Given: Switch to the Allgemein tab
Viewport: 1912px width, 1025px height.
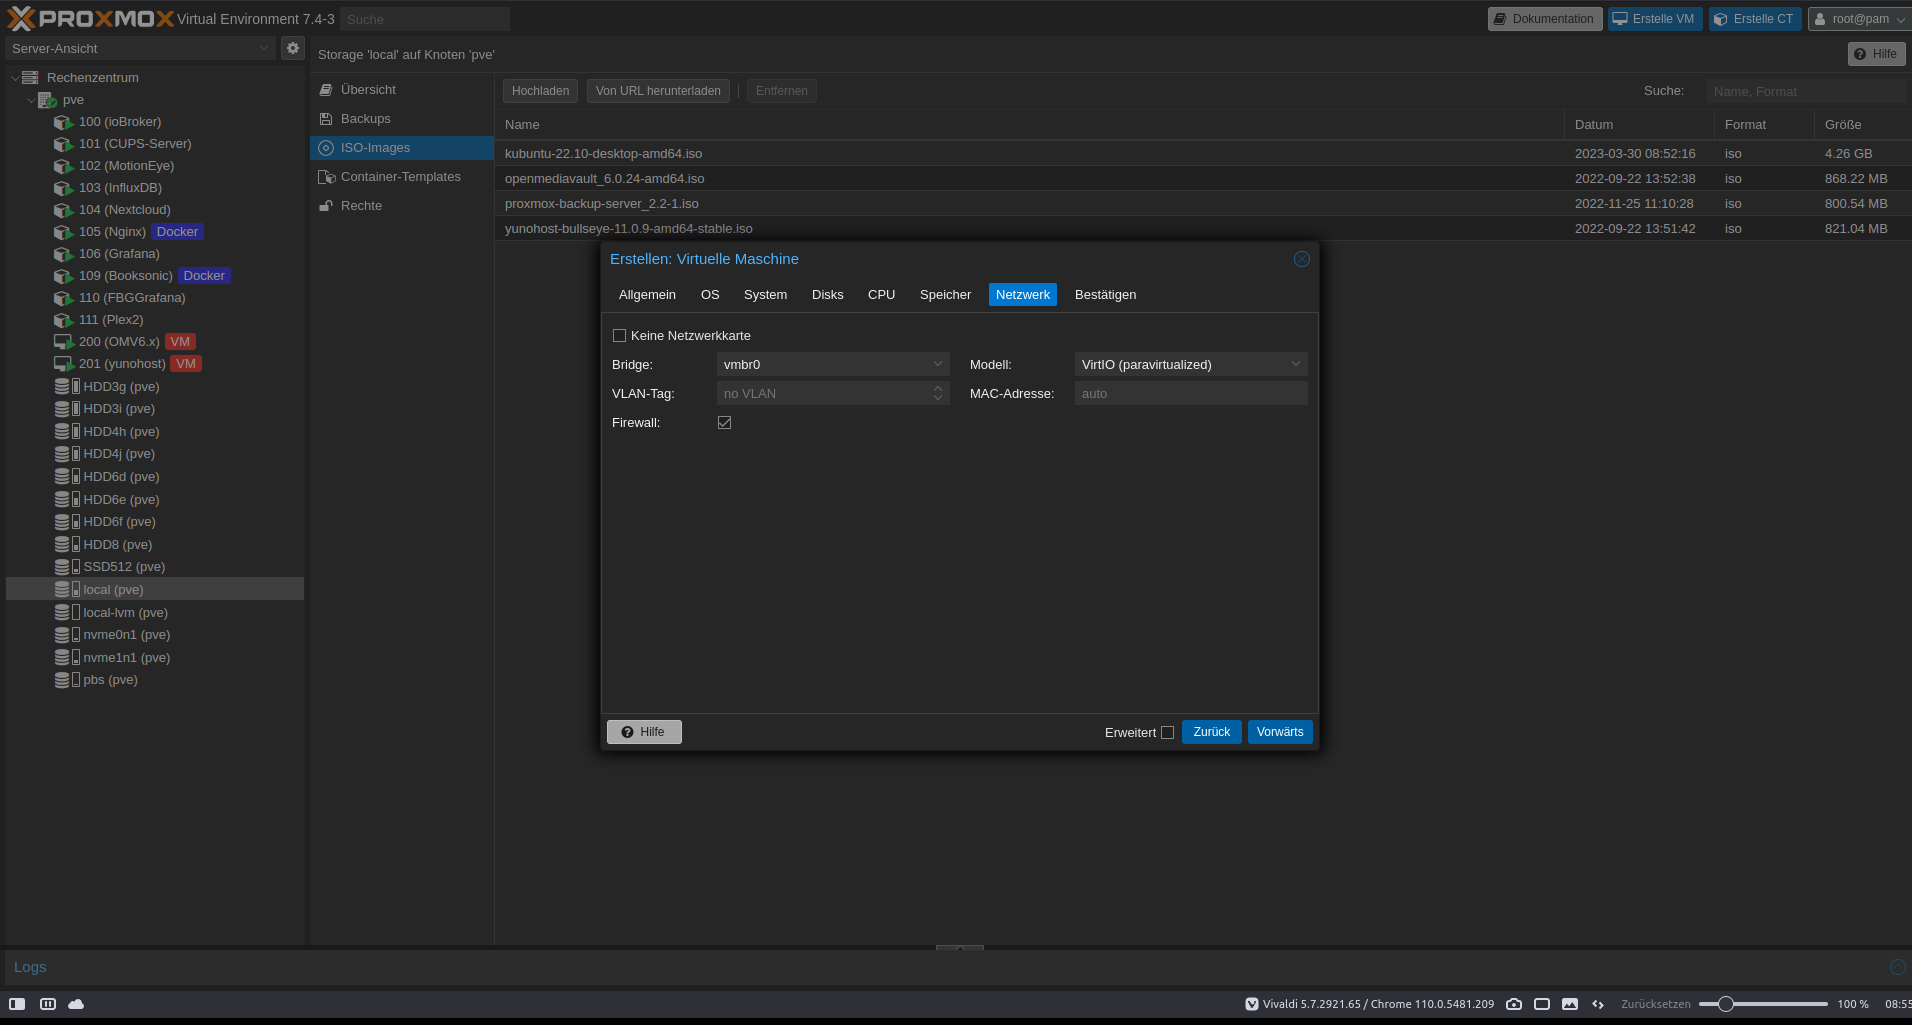Looking at the screenshot, I should (647, 295).
